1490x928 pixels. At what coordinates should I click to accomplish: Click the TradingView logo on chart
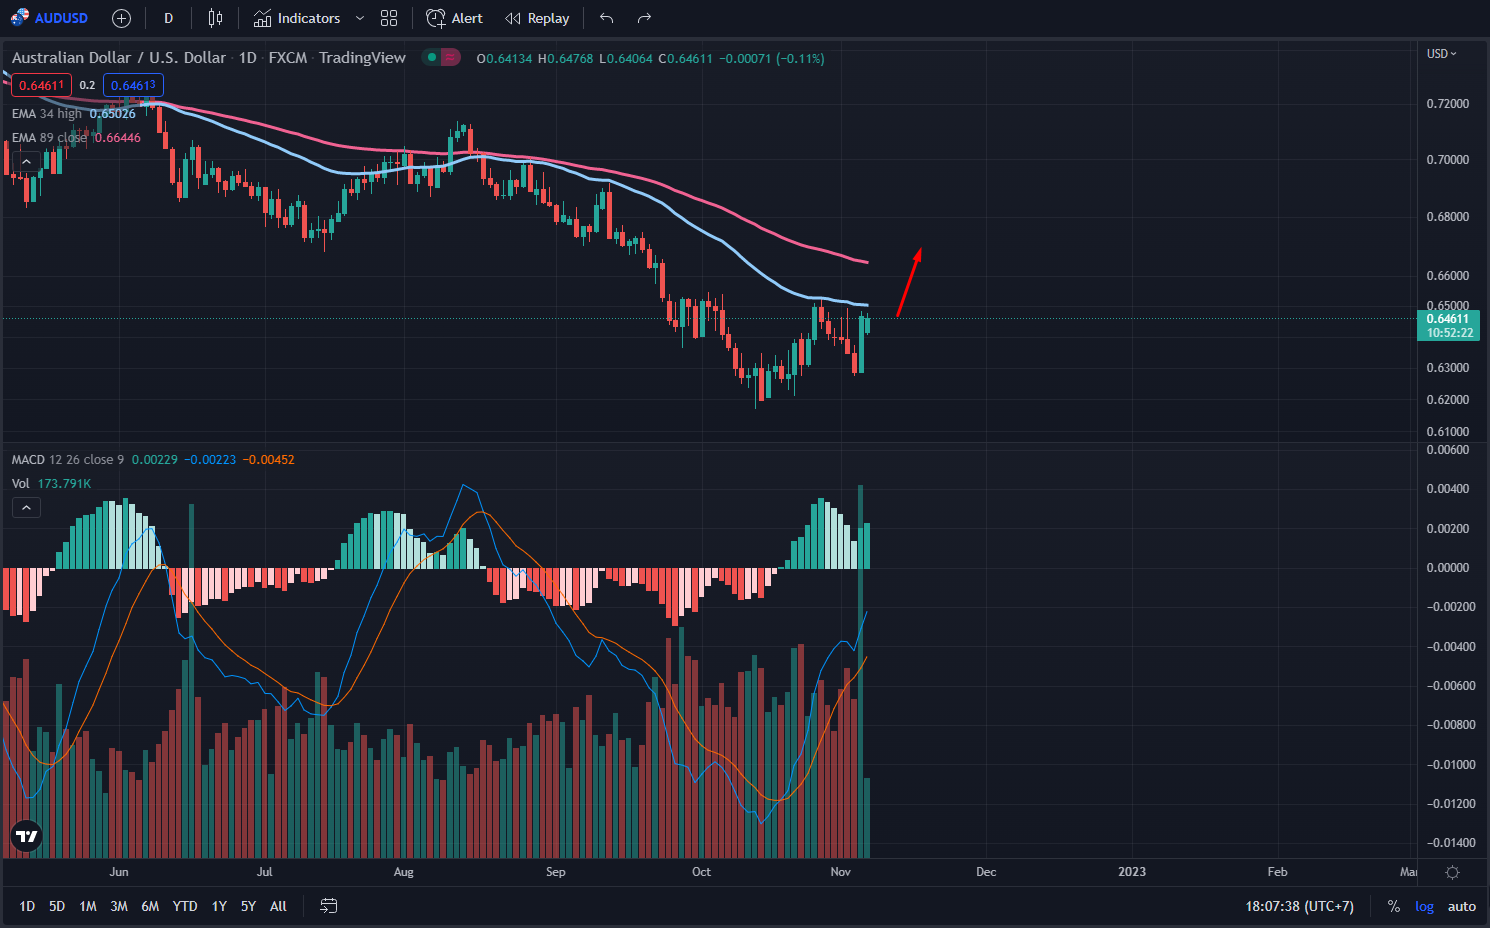point(26,836)
